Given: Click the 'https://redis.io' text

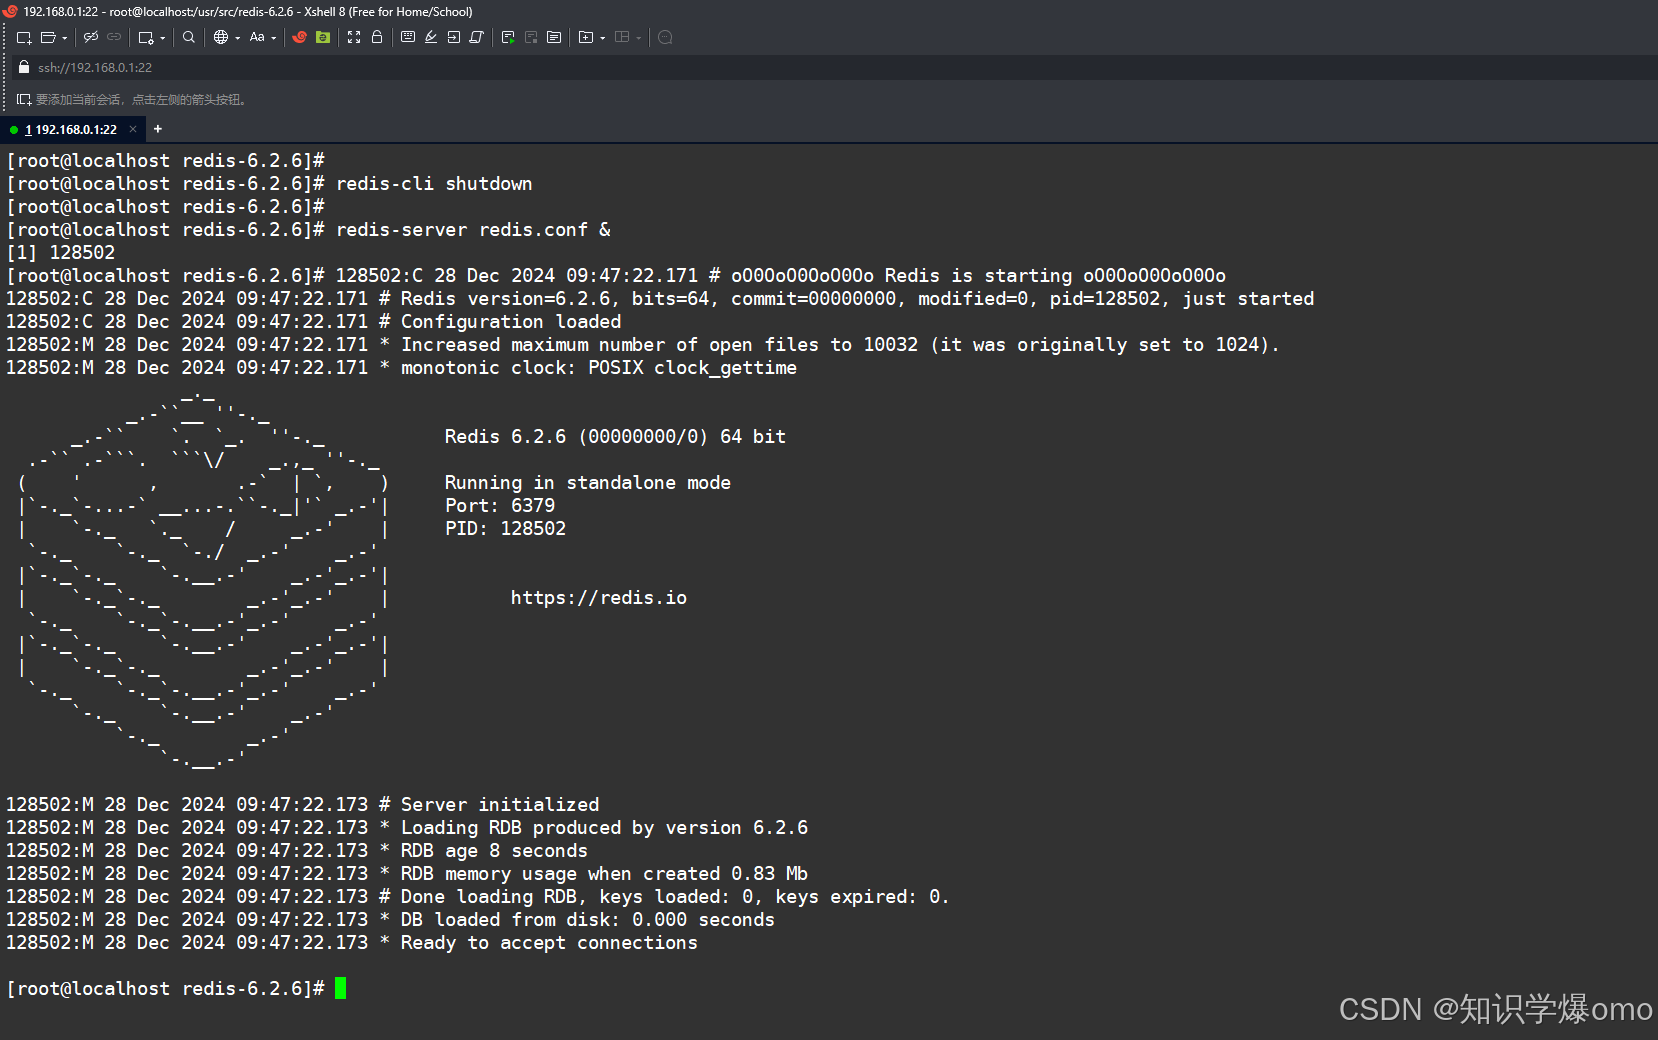Looking at the screenshot, I should tap(599, 598).
